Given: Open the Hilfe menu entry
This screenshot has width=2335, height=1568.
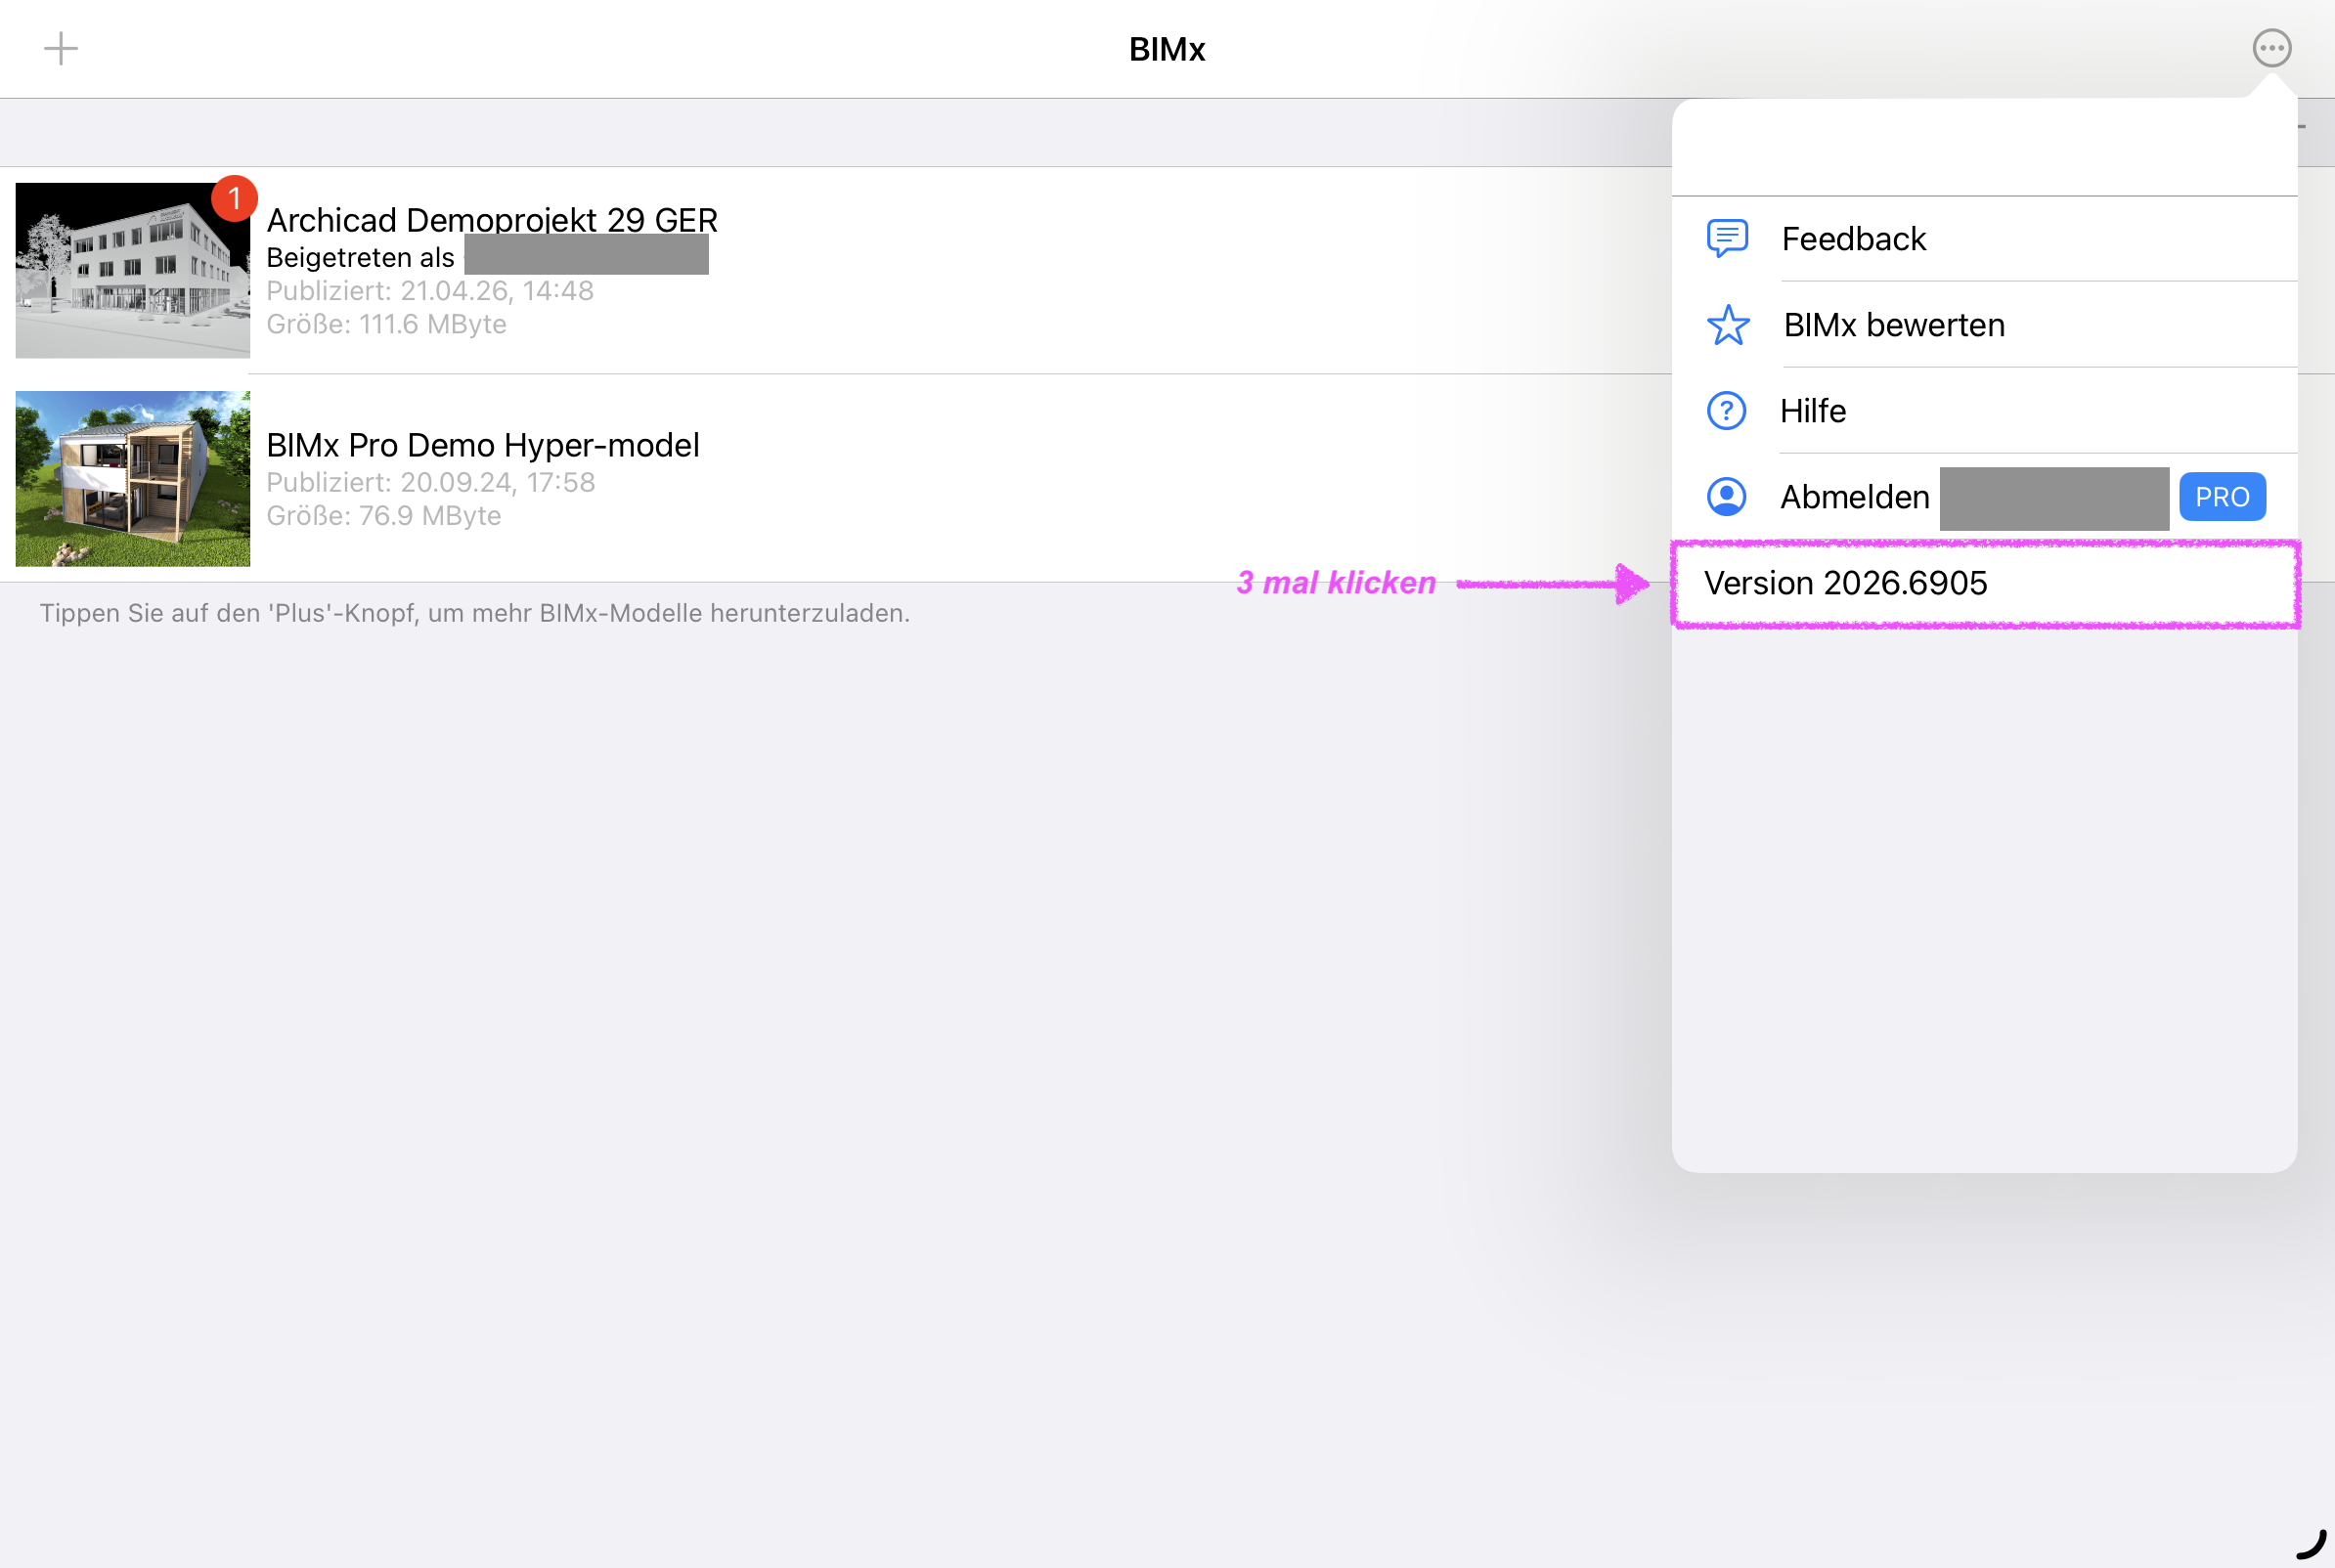Looking at the screenshot, I should point(1984,411).
